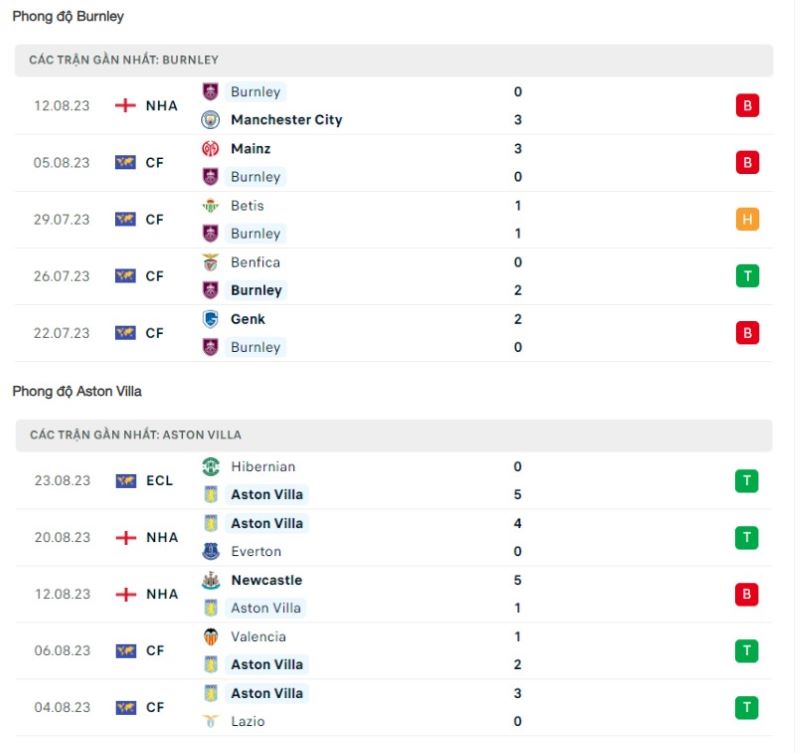Screen dimensions: 800x753
Task: Select the Mainz team logo
Action: point(212,148)
